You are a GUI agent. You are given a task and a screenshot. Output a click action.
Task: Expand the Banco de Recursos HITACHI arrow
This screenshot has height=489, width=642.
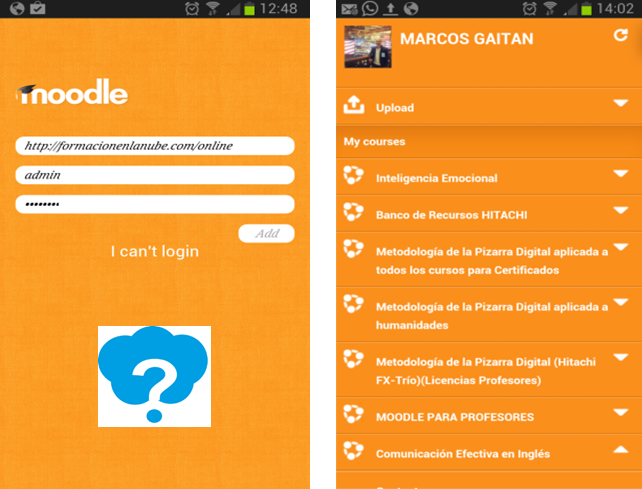pyautogui.click(x=620, y=211)
